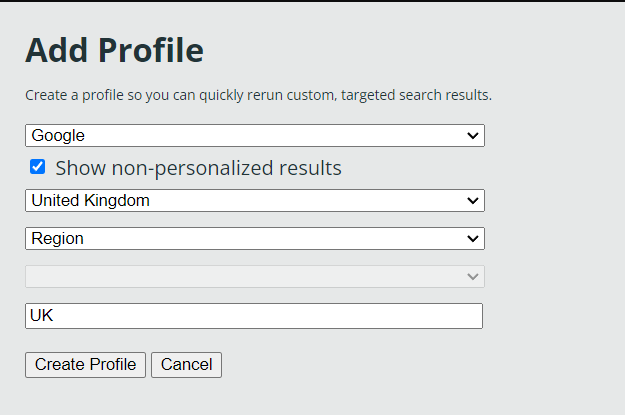The height and width of the screenshot is (415, 625).
Task: Click the 'Show non-personalized results' label text
Action: click(x=198, y=168)
